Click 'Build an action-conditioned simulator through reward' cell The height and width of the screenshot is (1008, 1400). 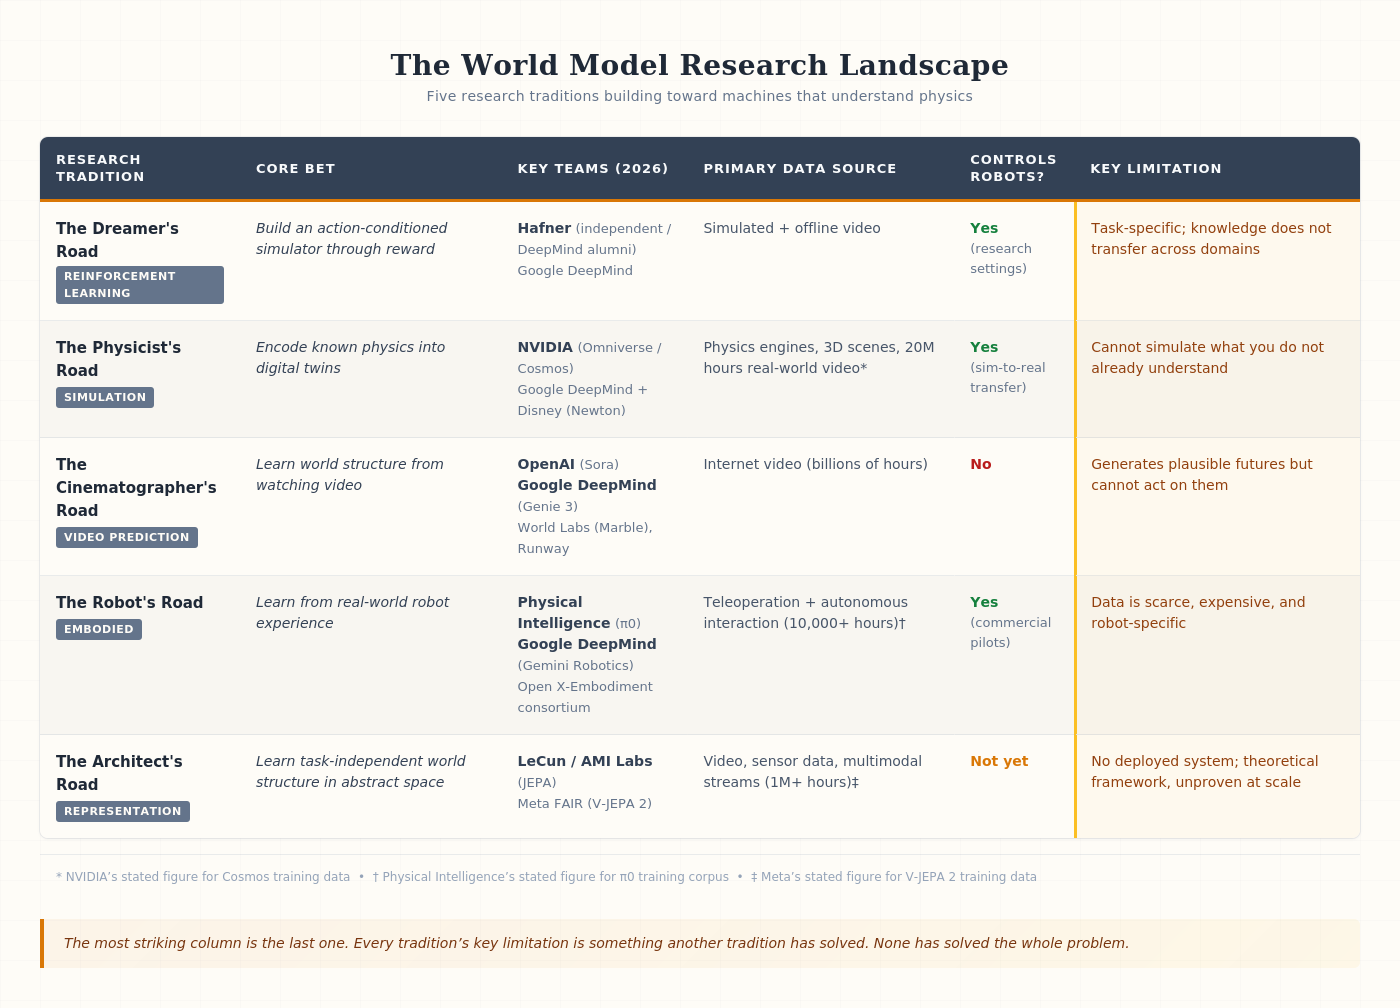[x=351, y=239]
